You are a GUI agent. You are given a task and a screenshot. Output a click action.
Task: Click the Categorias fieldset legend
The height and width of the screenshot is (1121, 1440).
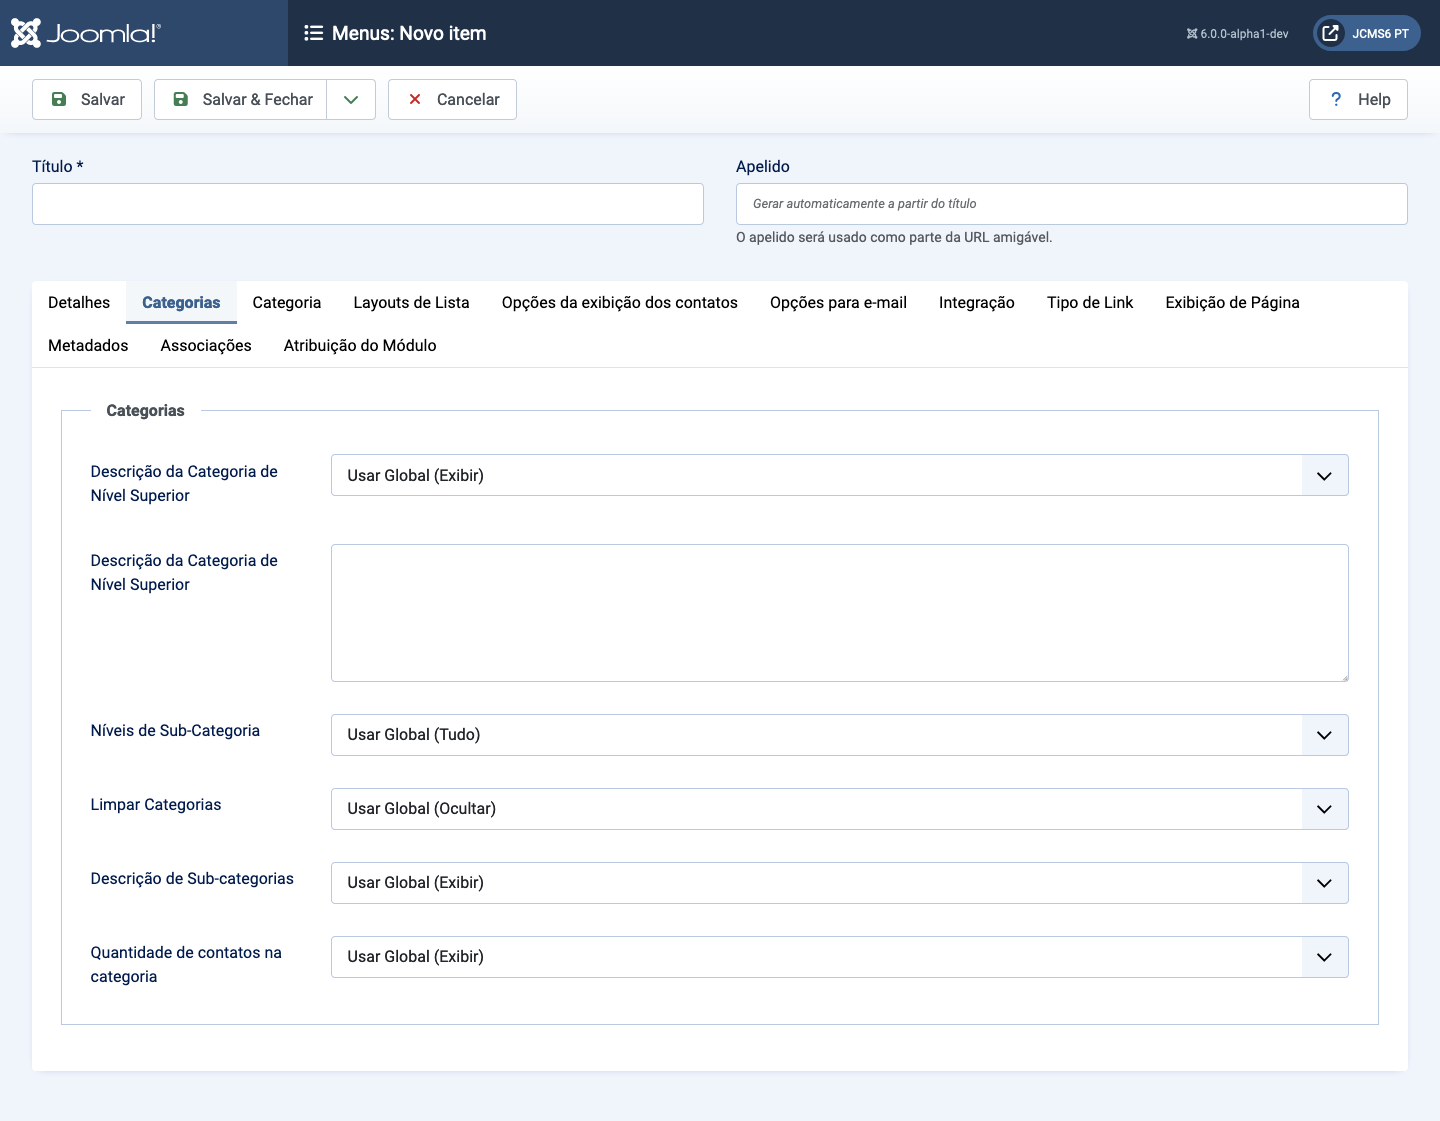146,411
